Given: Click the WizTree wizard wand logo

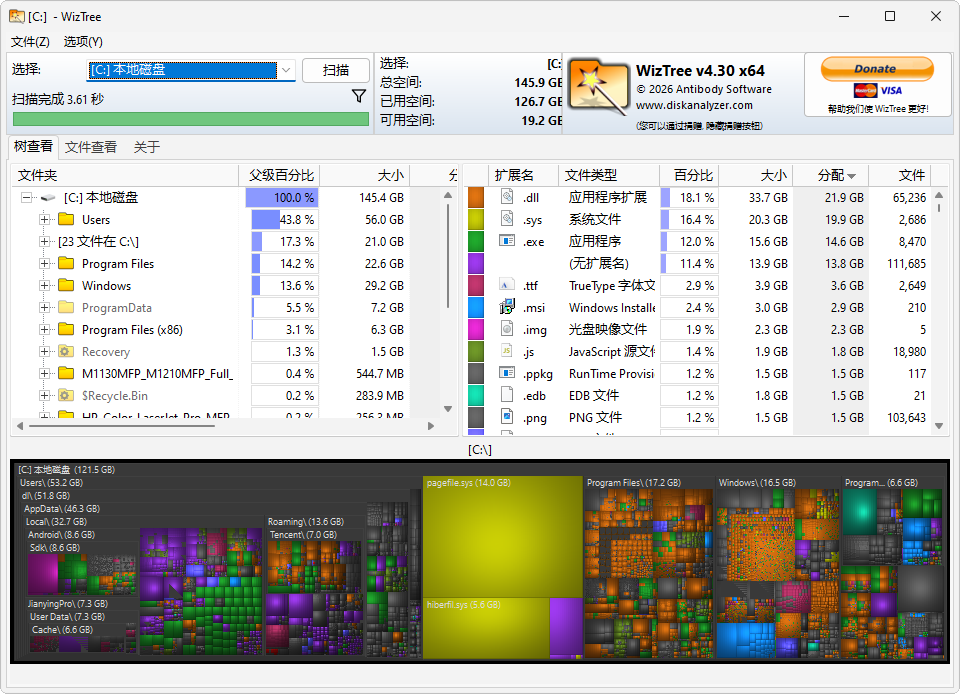Looking at the screenshot, I should 598,87.
